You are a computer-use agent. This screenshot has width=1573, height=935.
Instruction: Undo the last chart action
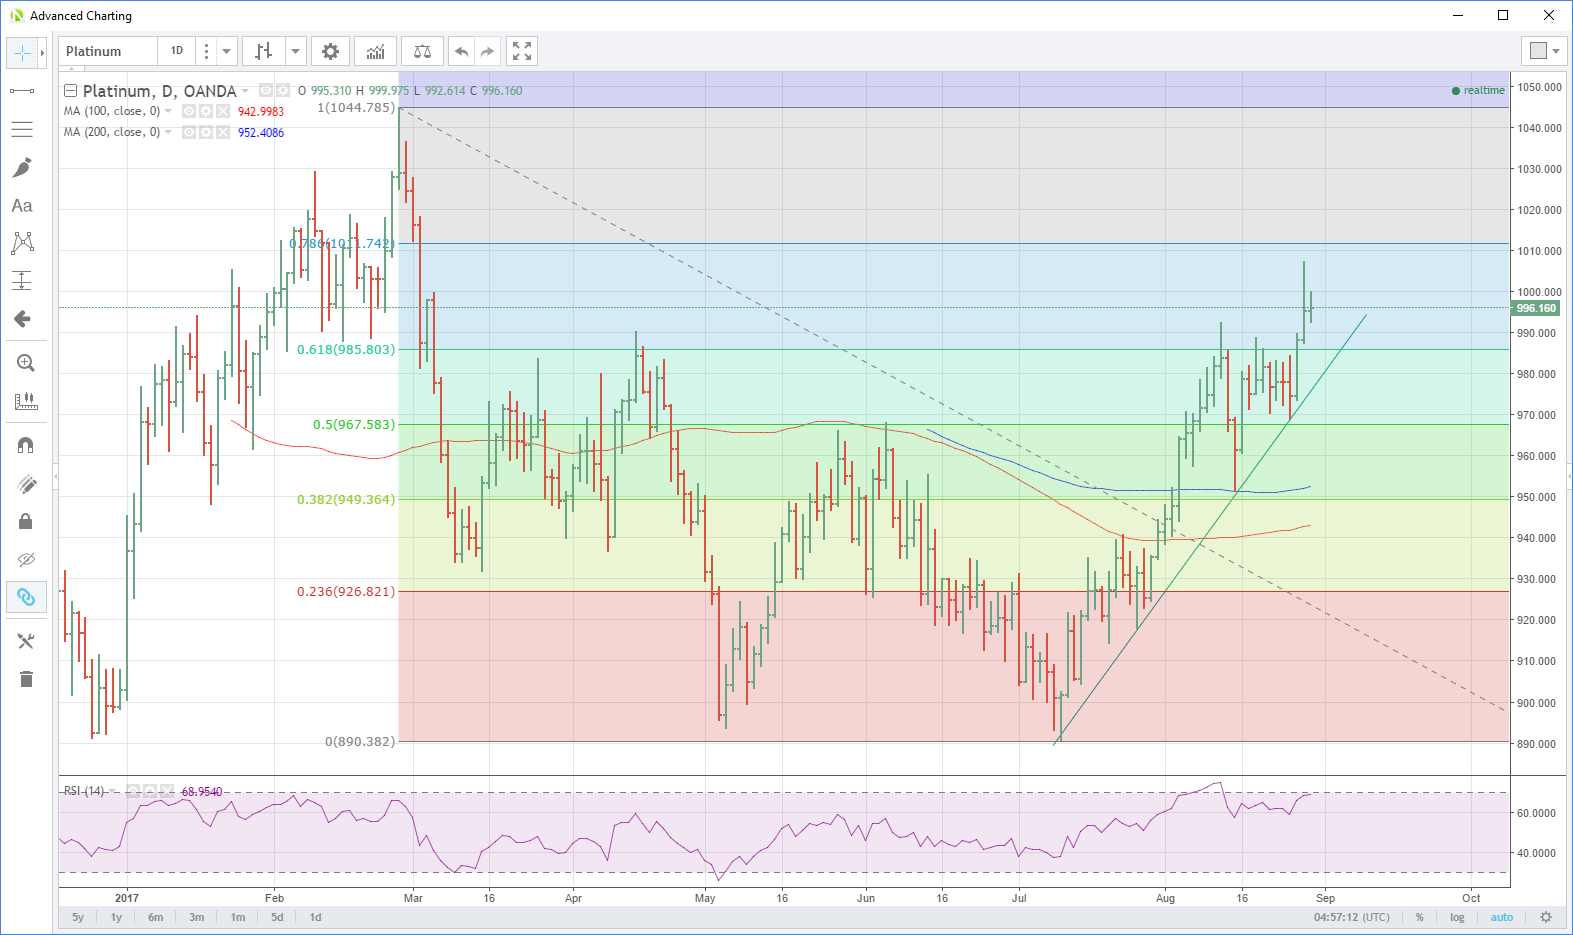[x=462, y=51]
